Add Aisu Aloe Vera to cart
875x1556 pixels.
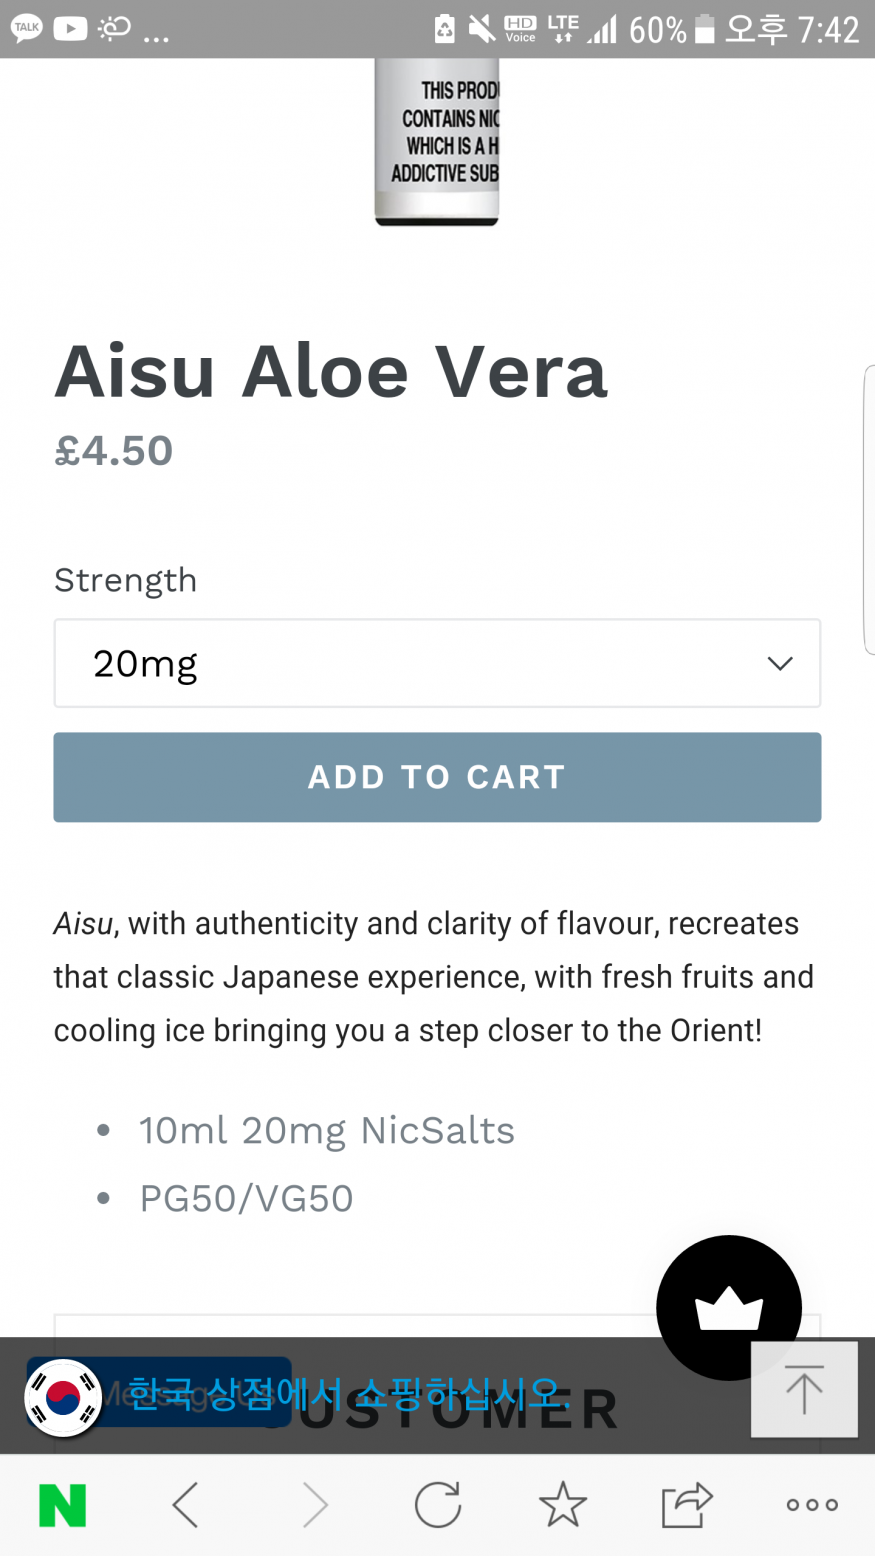pyautogui.click(x=437, y=777)
